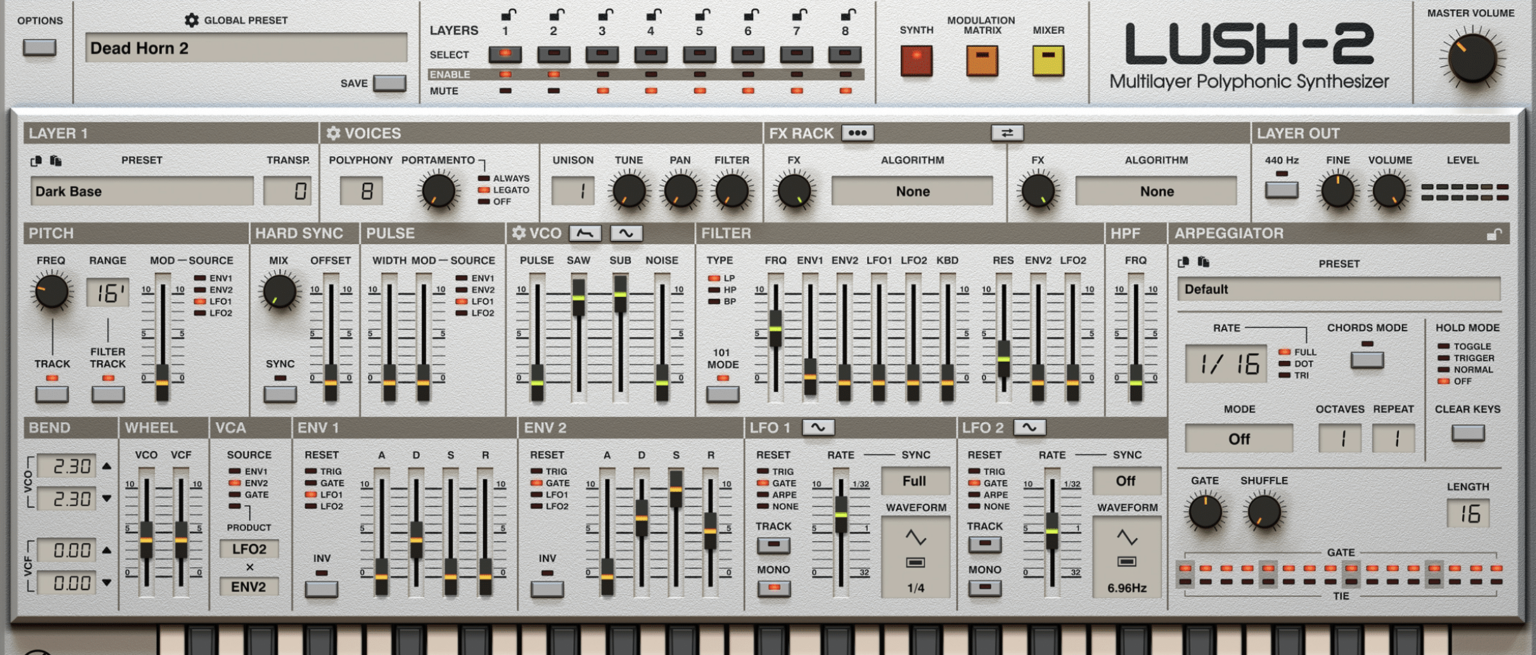The width and height of the screenshot is (1536, 655).
Task: Save the Dead Horn 2 global preset
Action: (x=388, y=84)
